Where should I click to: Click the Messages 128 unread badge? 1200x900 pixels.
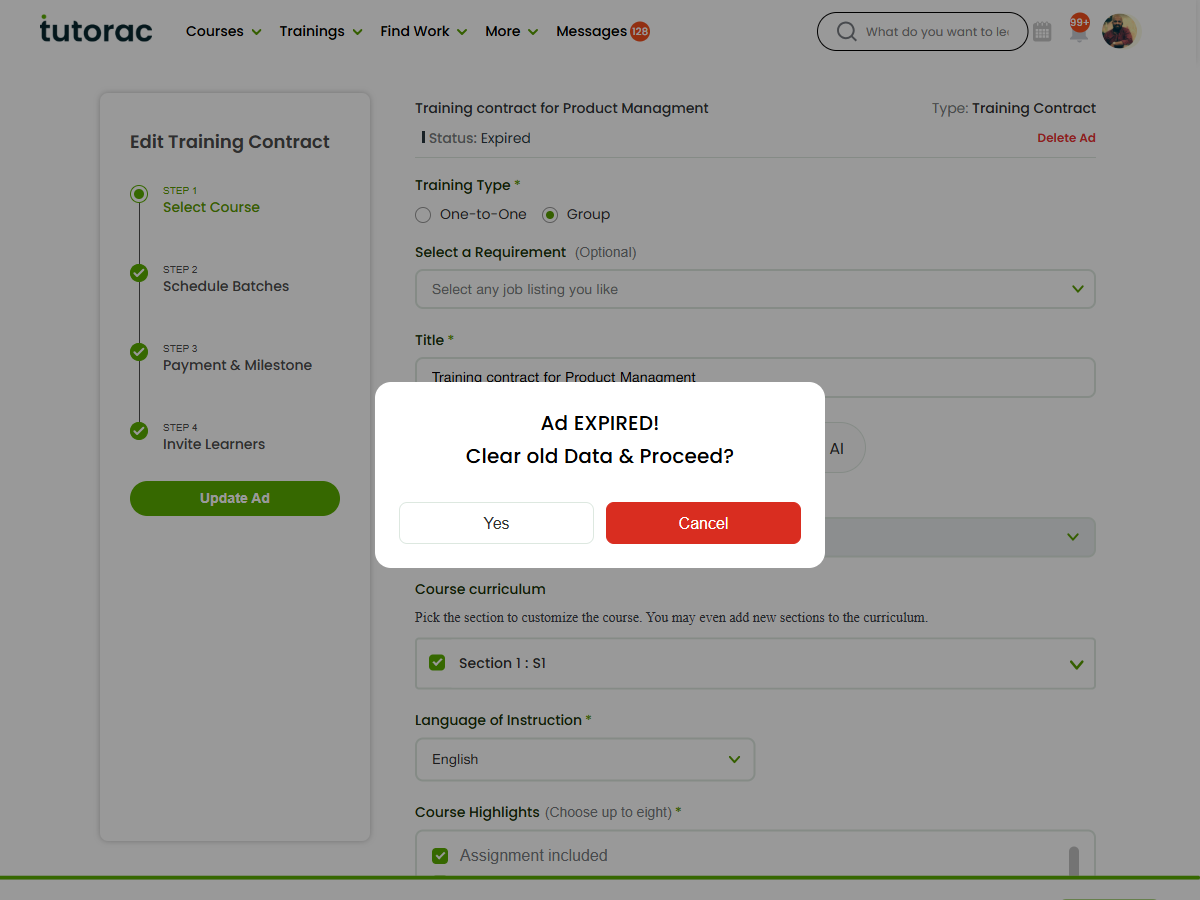[x=640, y=31]
